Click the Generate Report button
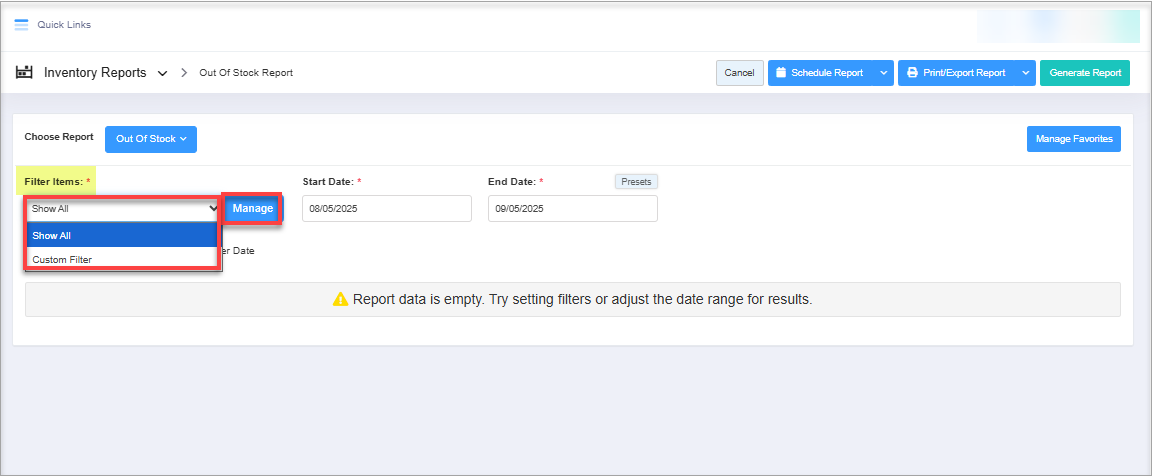 point(1085,73)
